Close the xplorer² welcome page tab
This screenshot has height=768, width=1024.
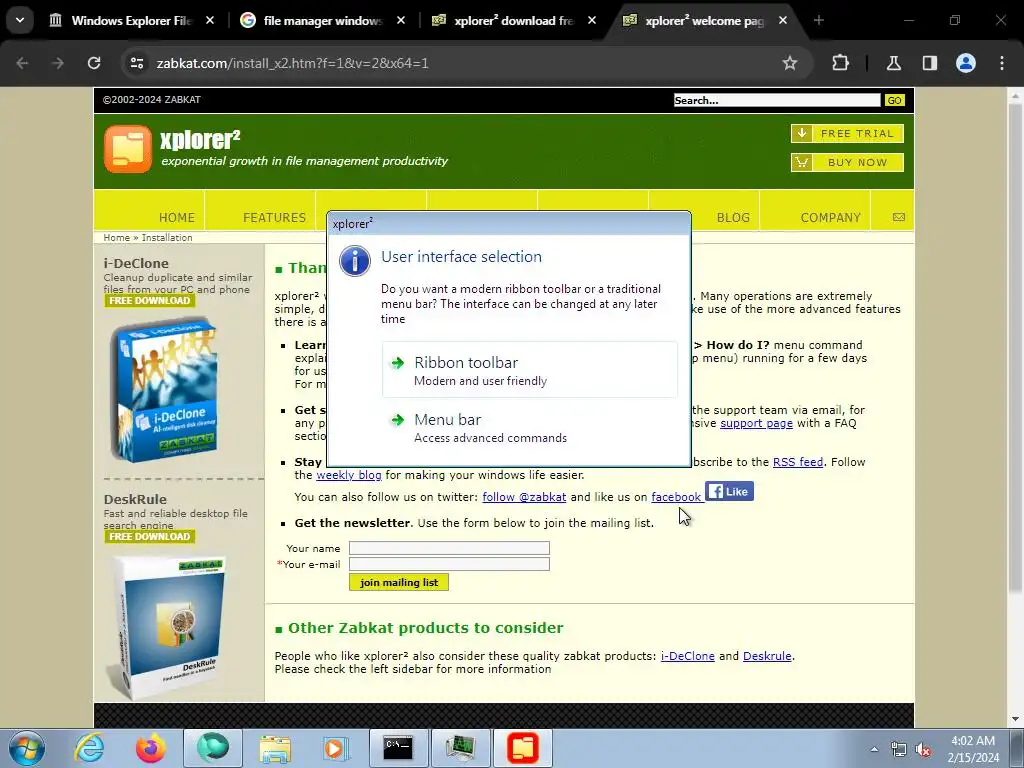tap(782, 20)
